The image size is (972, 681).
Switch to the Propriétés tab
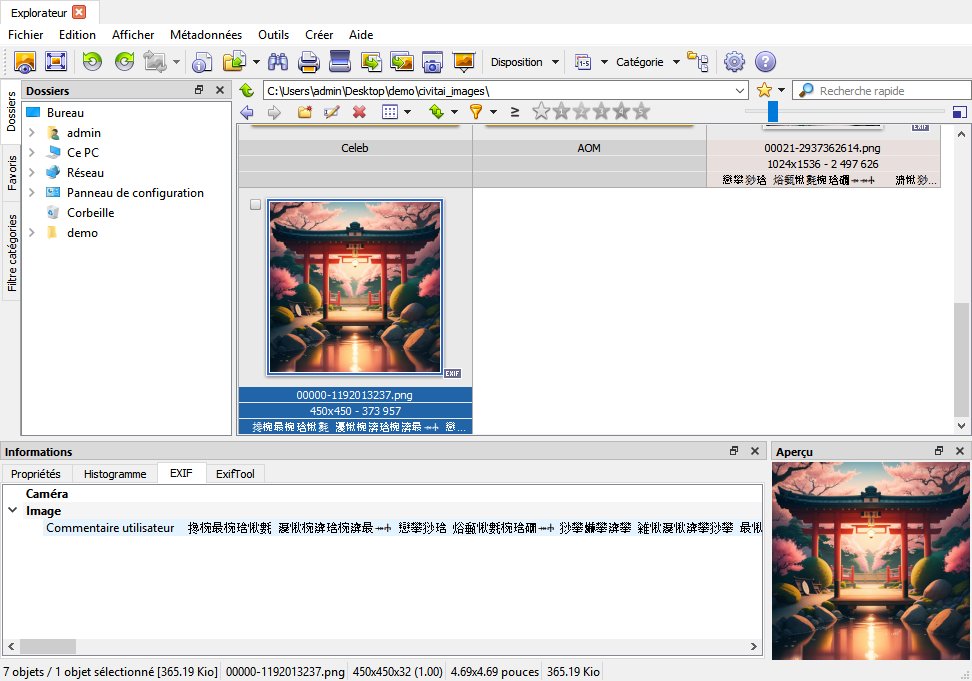[x=36, y=473]
